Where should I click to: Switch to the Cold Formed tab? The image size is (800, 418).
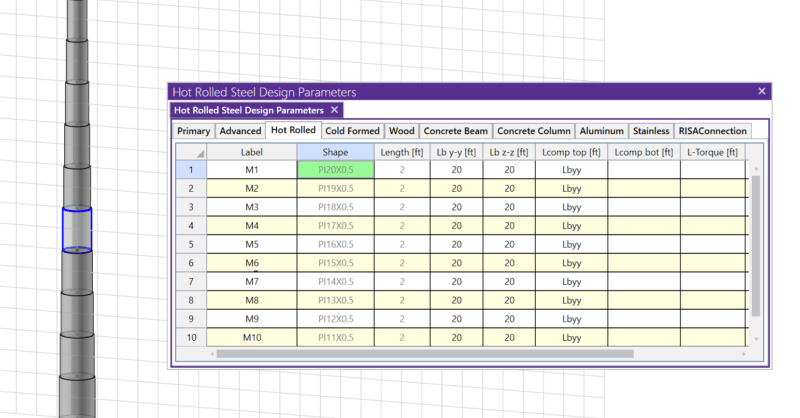352,131
